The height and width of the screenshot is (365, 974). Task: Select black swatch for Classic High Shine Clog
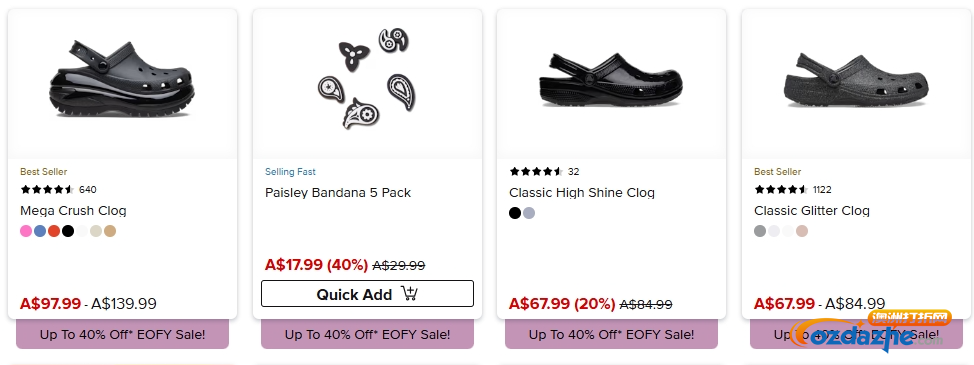(x=515, y=213)
